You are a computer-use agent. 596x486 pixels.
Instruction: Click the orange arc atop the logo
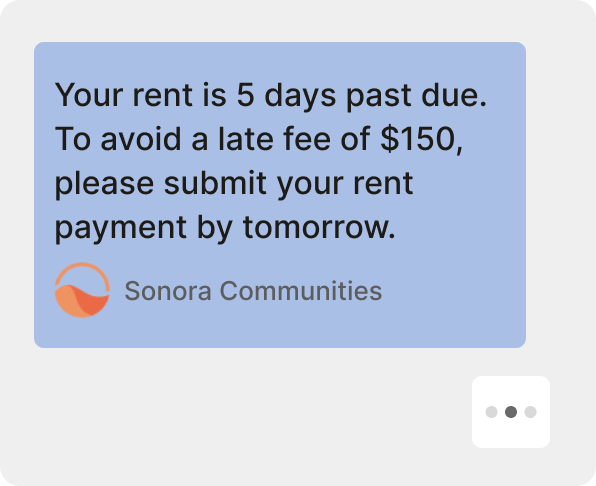[x=82, y=272]
